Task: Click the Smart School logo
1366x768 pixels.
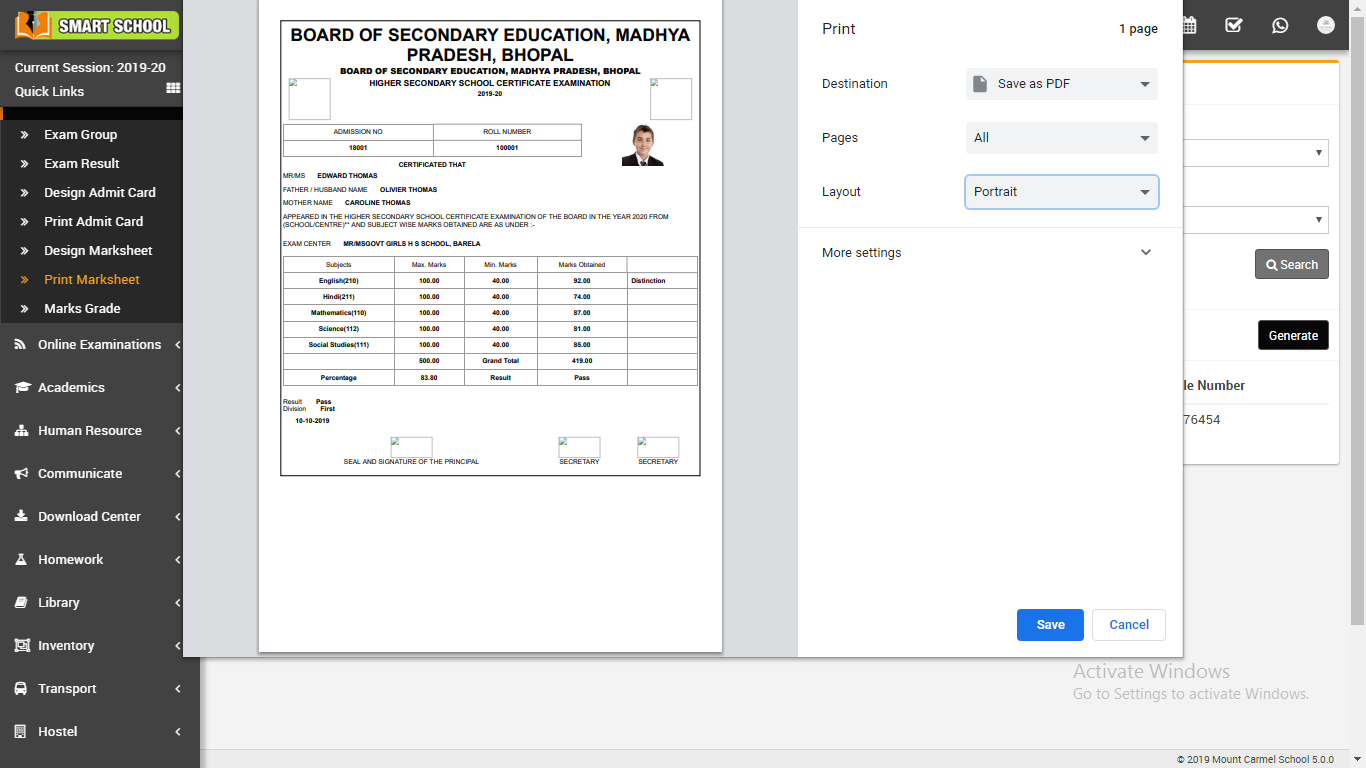Action: tap(97, 25)
